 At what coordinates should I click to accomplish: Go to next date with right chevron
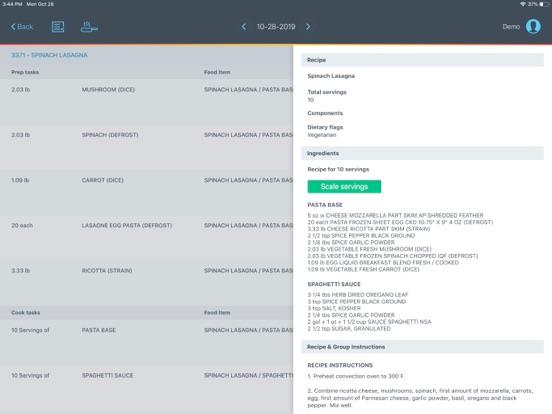pyautogui.click(x=308, y=27)
